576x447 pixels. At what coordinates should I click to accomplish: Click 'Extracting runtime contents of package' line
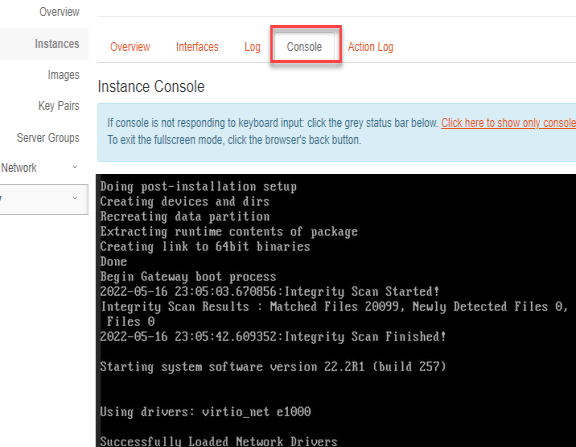point(229,231)
